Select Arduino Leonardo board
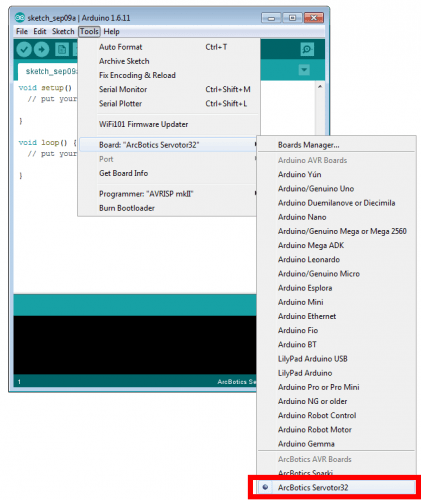Viewport: 421px width, 500px height. pos(337,260)
